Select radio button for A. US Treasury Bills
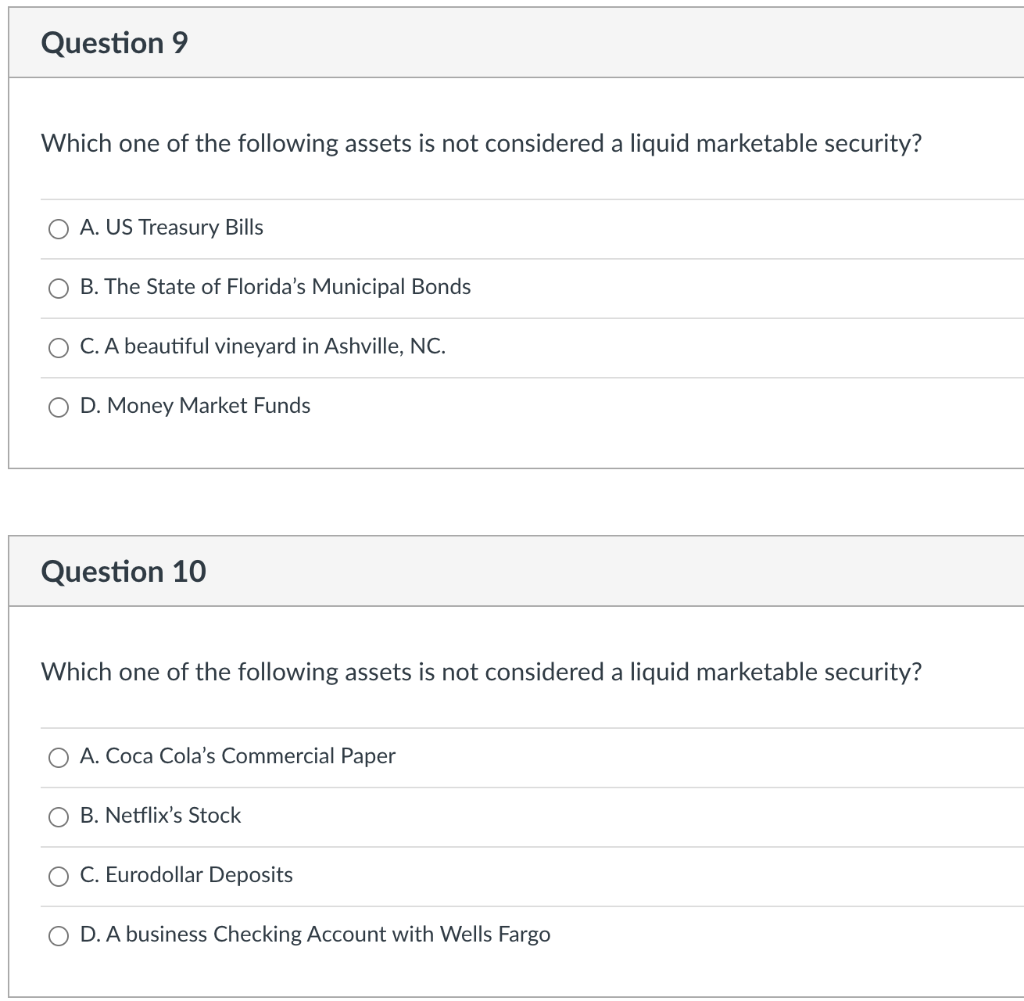The image size is (1024, 1001). point(57,228)
